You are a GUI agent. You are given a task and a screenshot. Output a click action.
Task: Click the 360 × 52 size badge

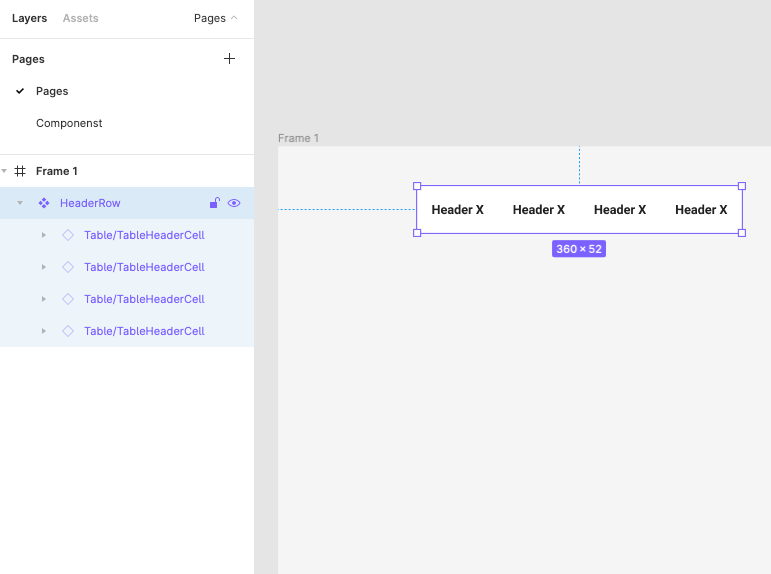[579, 249]
